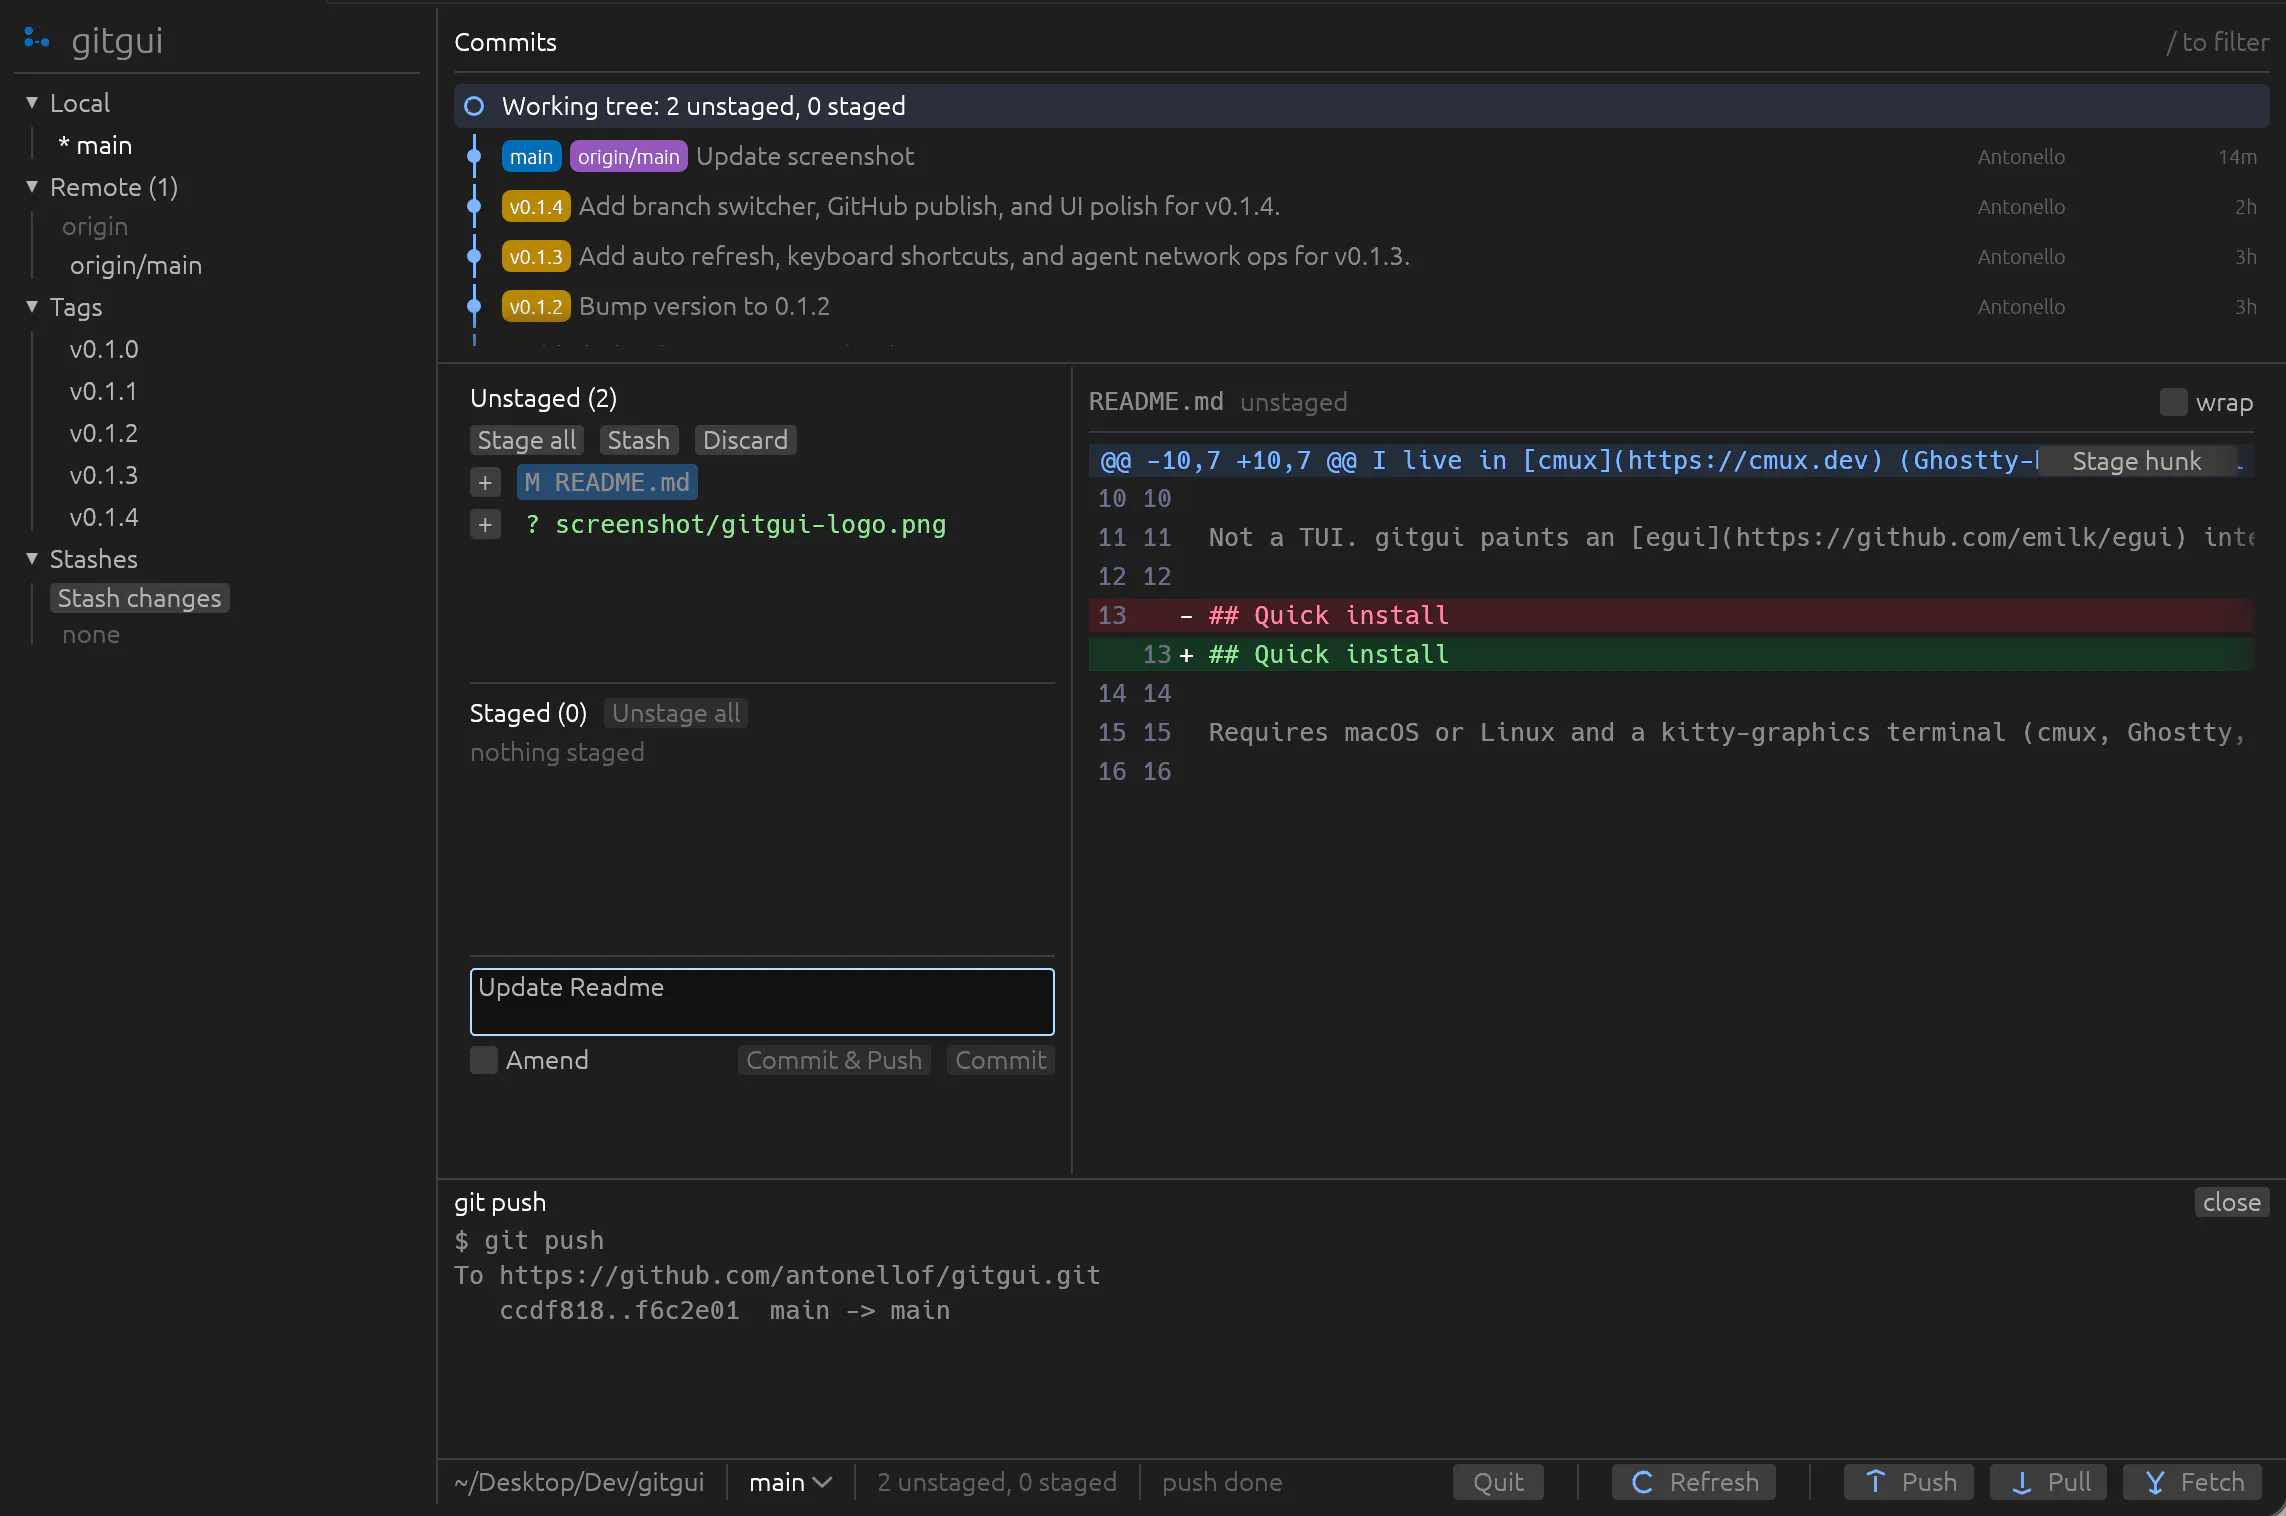Click the graph dot of the v0.1.2 commit
2286x1516 pixels.
[x=475, y=306]
